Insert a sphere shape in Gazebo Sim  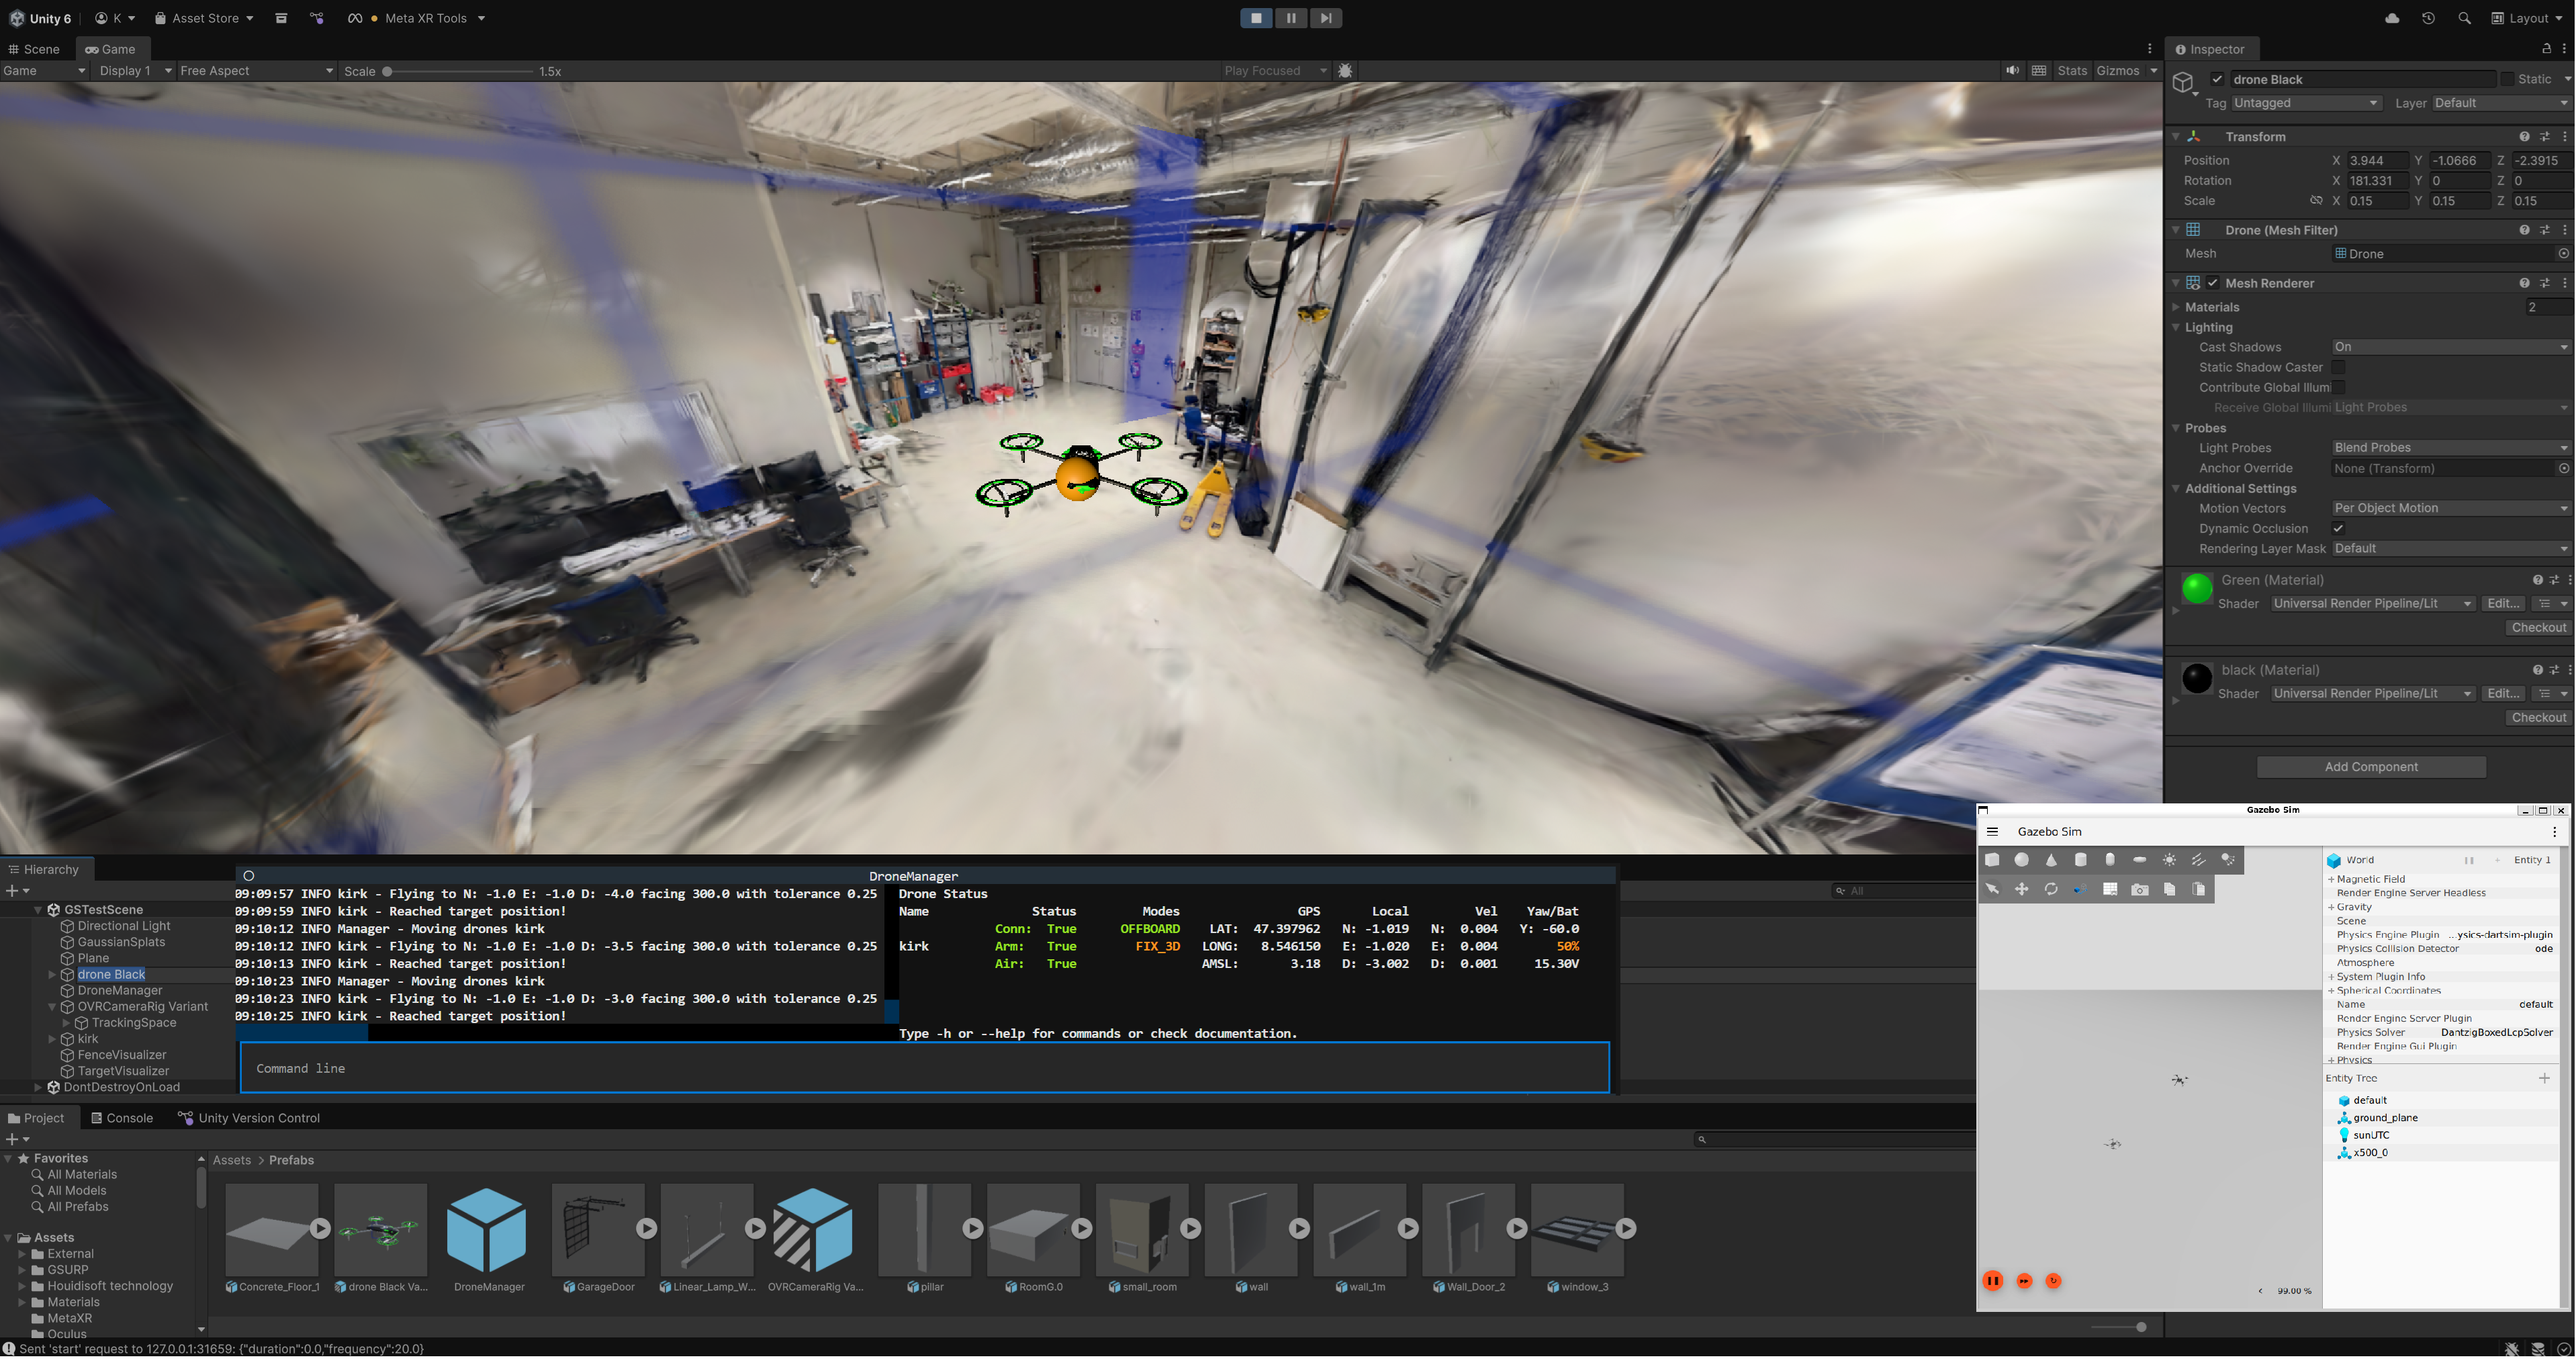point(2022,860)
